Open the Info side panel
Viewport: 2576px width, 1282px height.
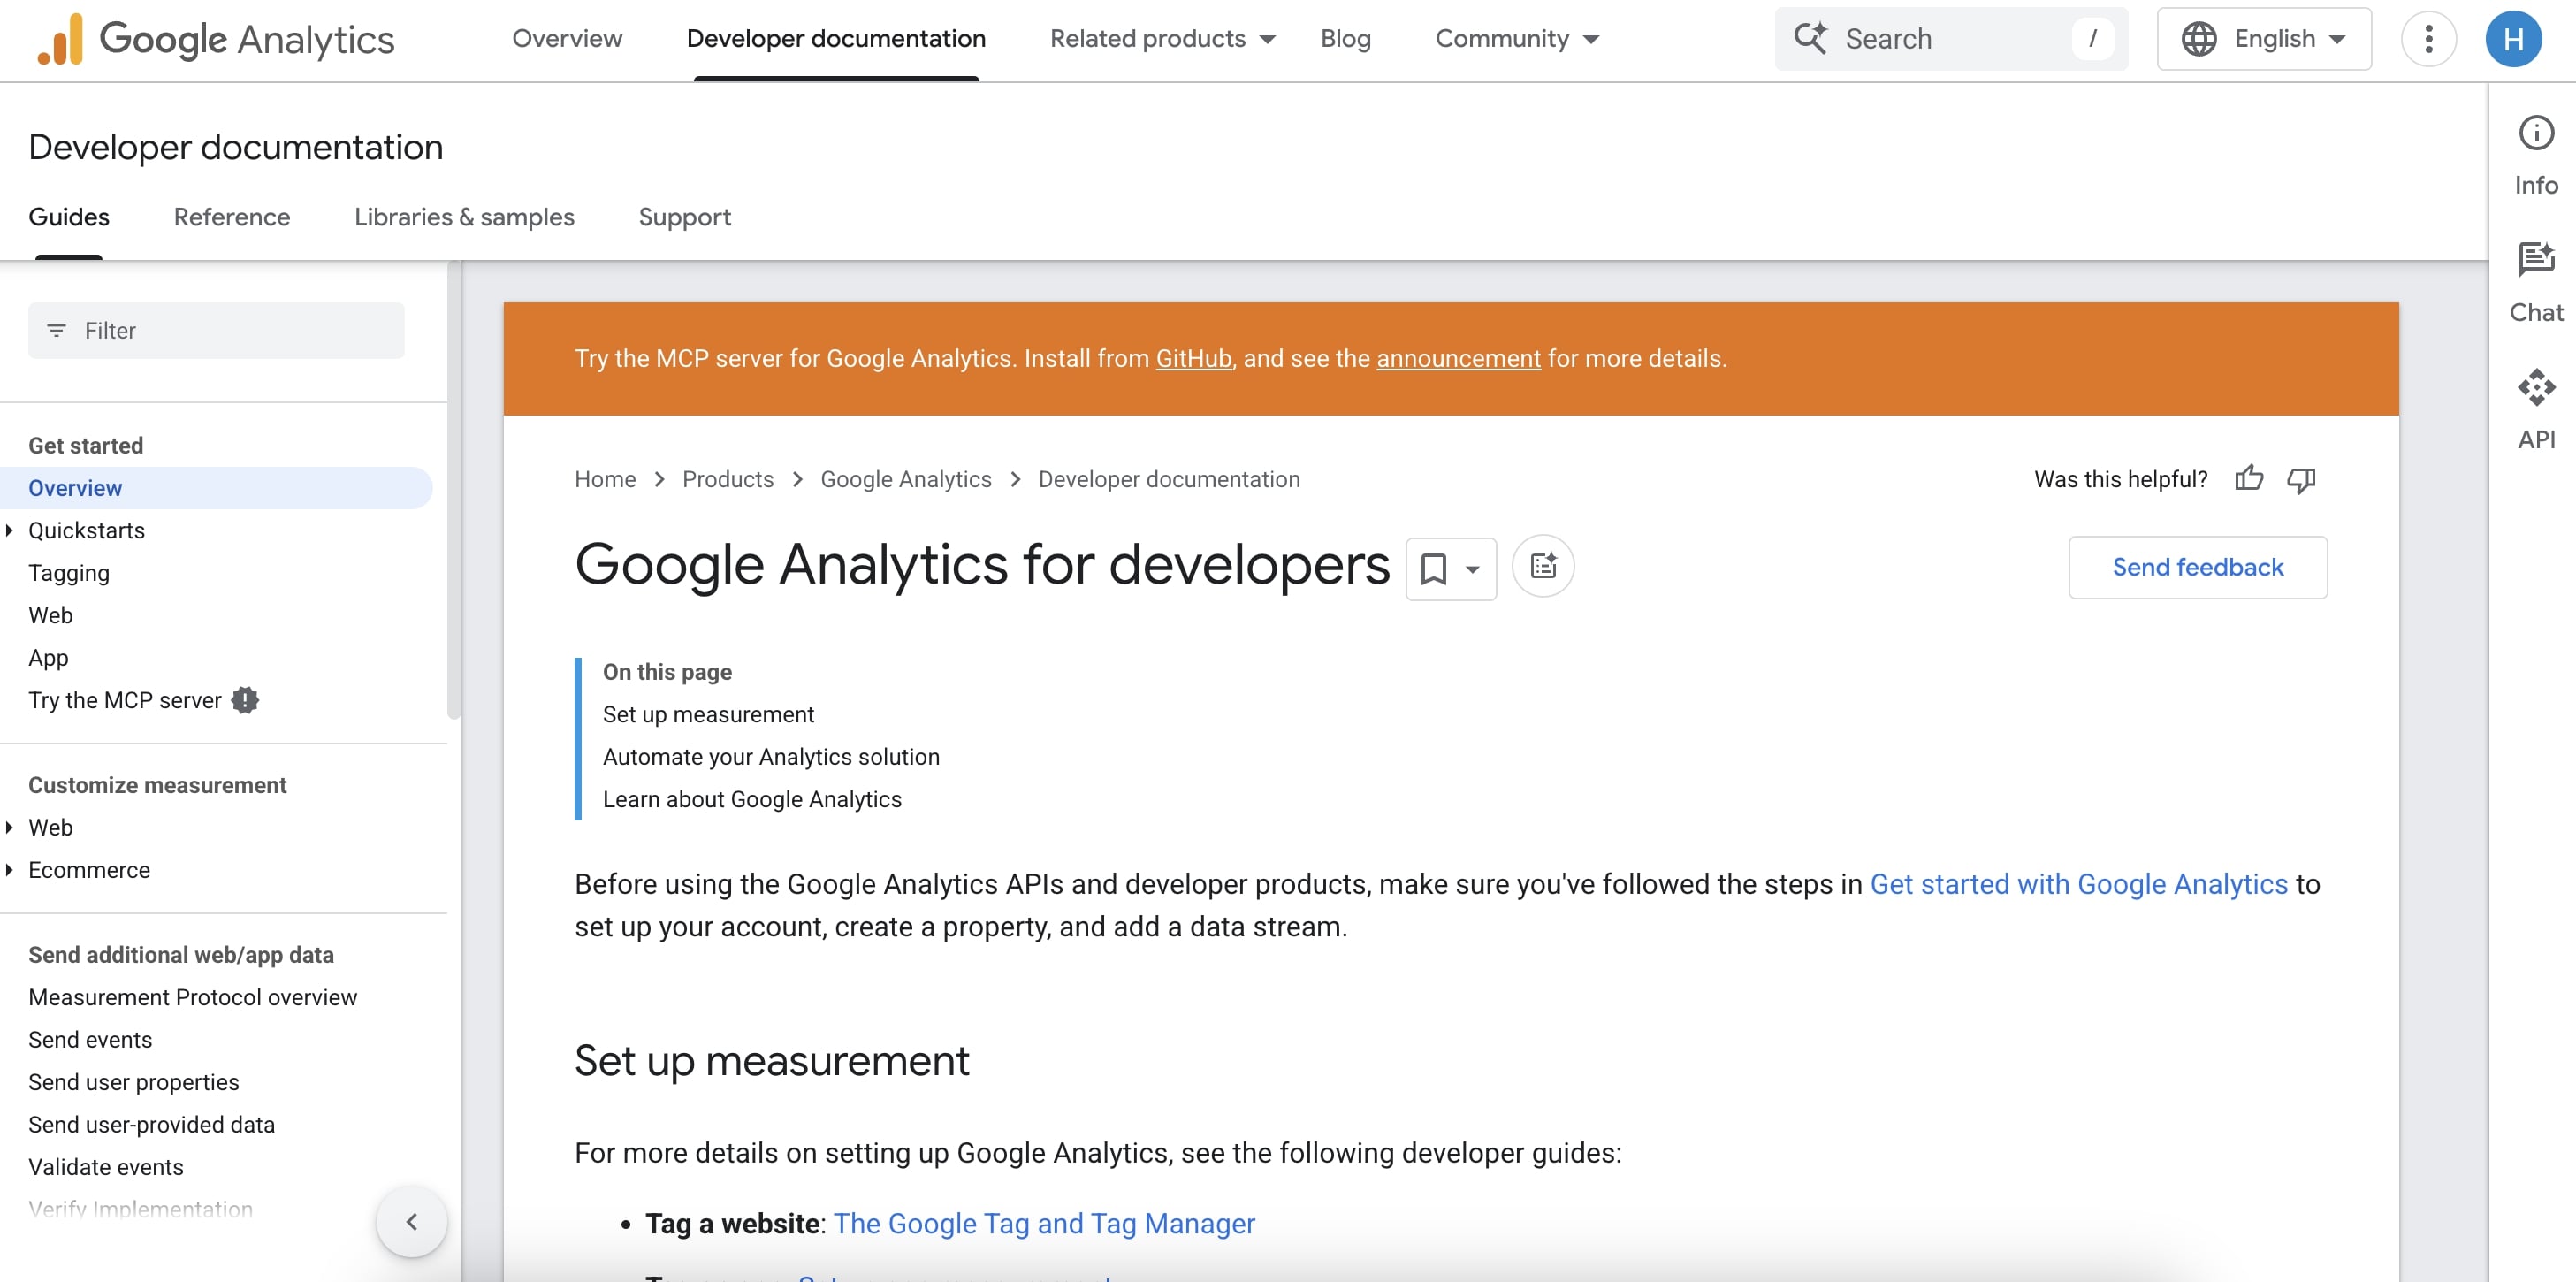click(2535, 156)
